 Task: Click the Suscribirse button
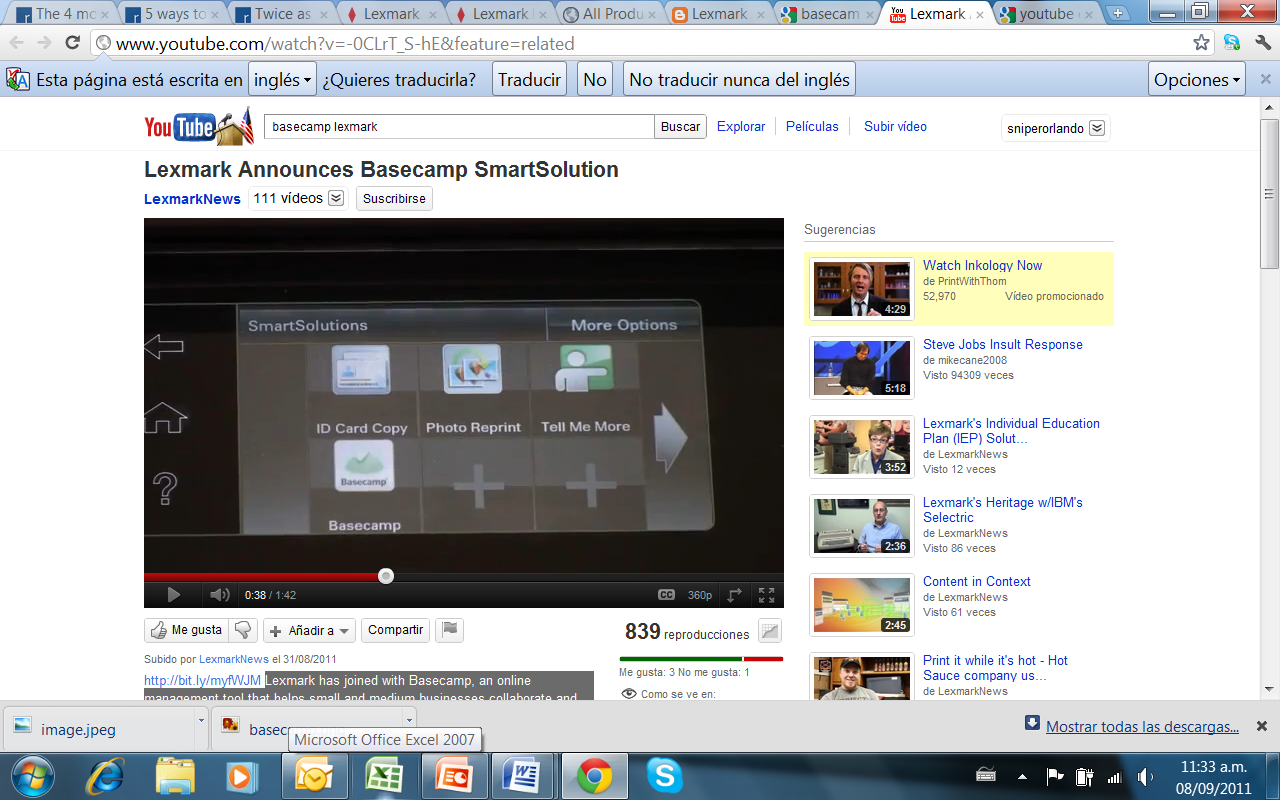[394, 199]
